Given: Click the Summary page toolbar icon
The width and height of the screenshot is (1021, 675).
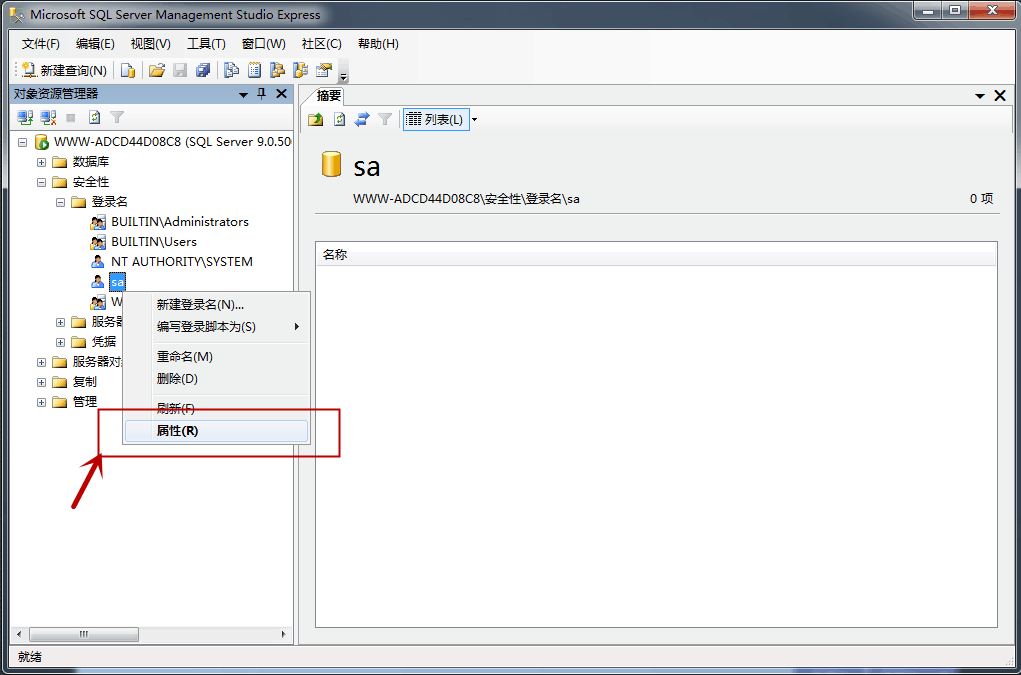Looking at the screenshot, I should 255,70.
